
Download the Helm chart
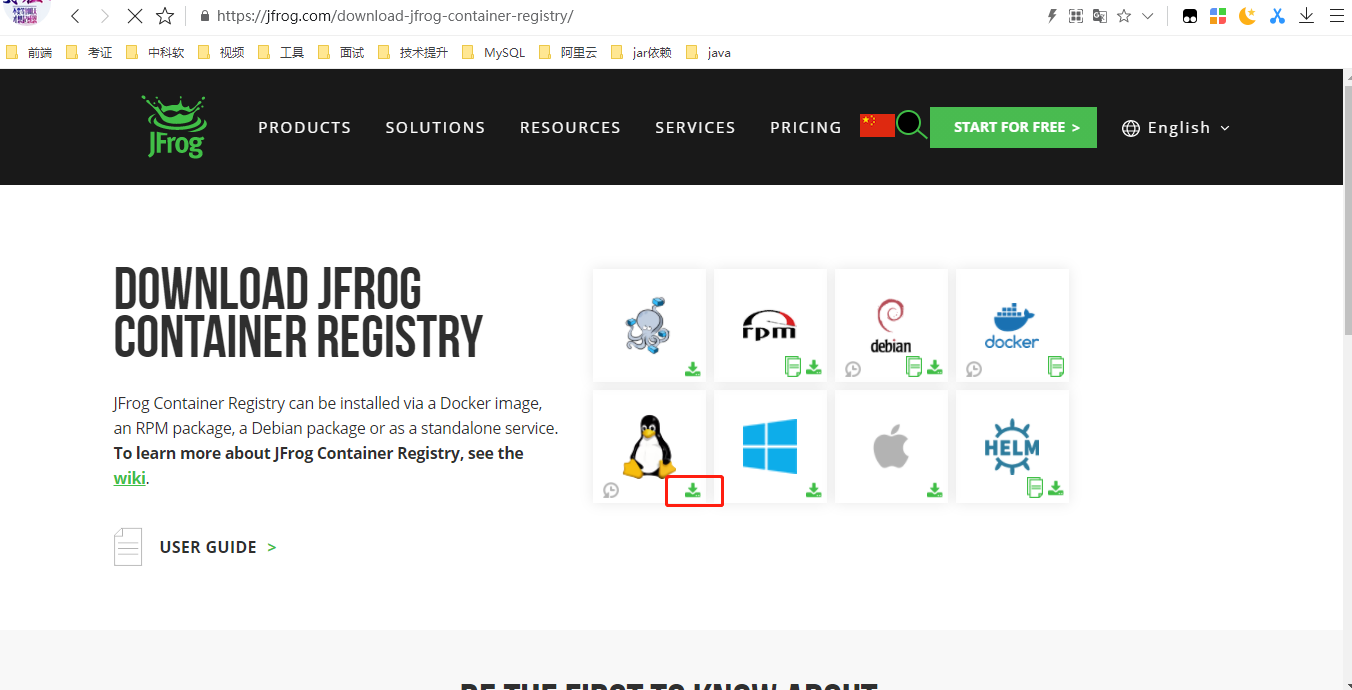click(1056, 489)
